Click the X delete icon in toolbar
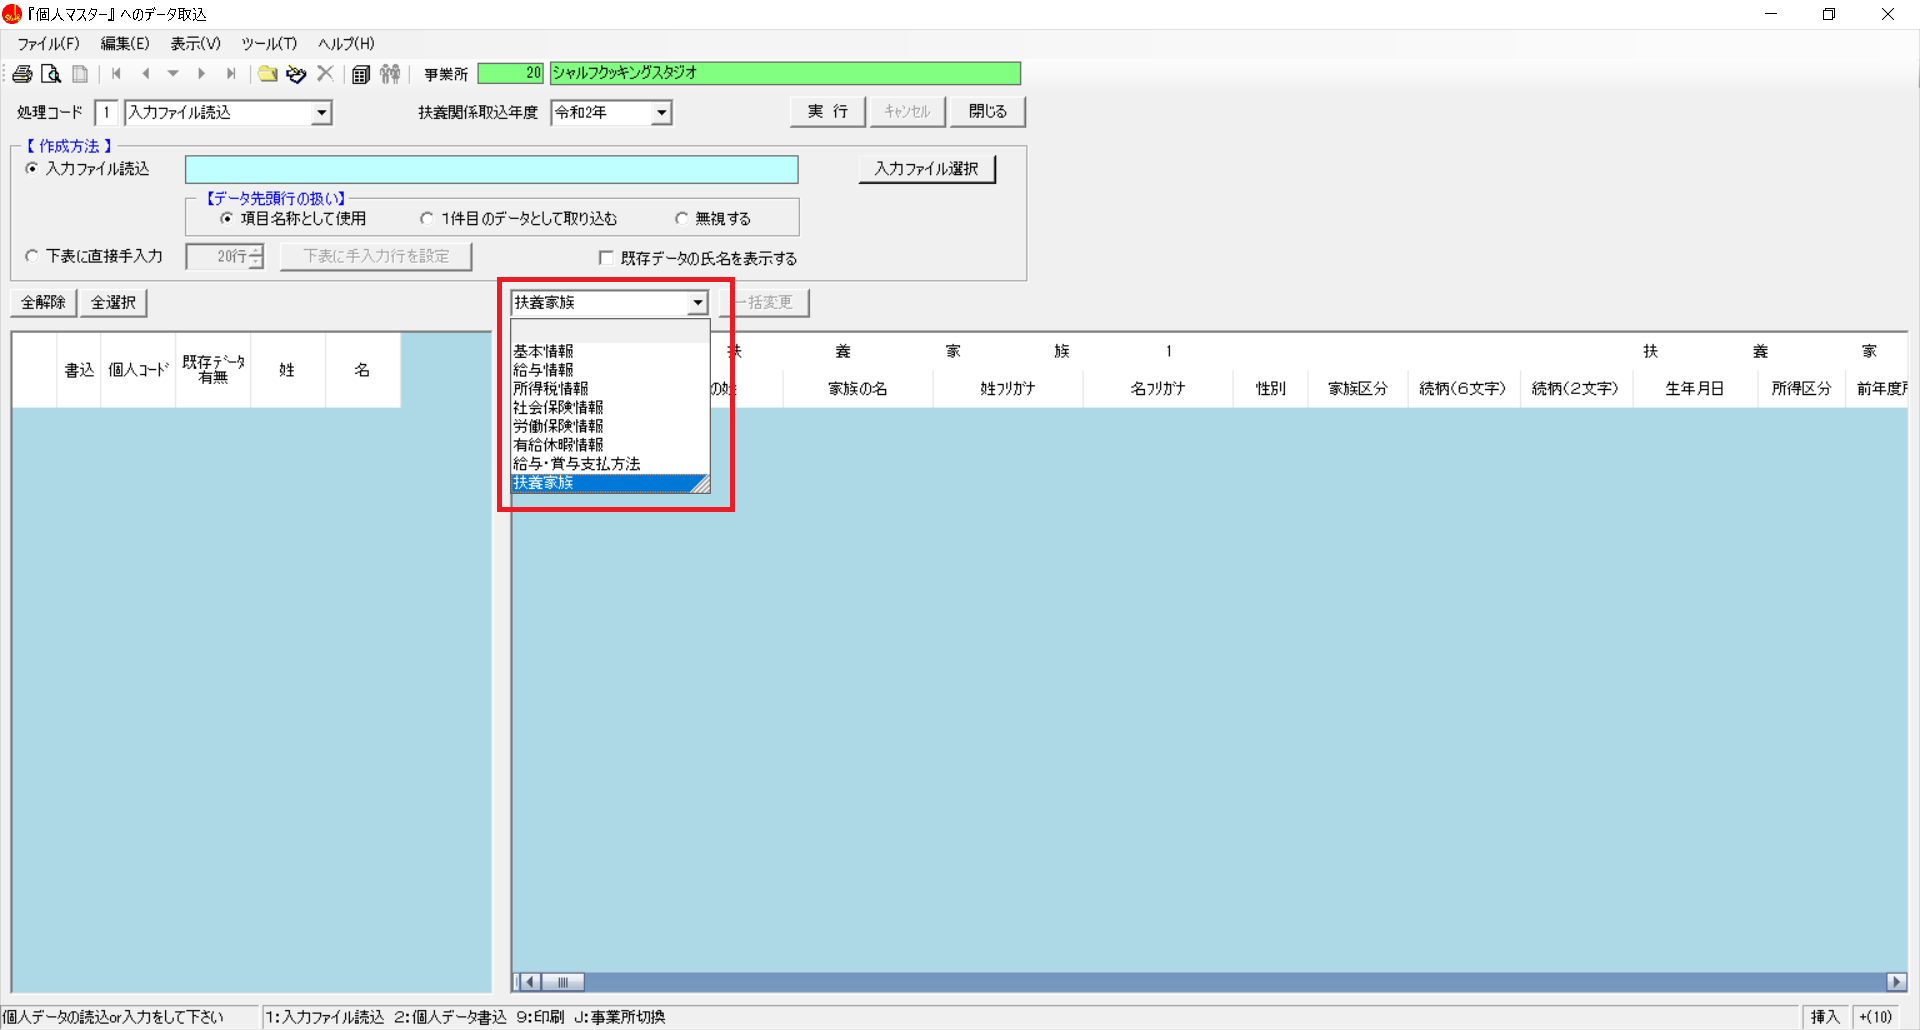 pyautogui.click(x=325, y=74)
